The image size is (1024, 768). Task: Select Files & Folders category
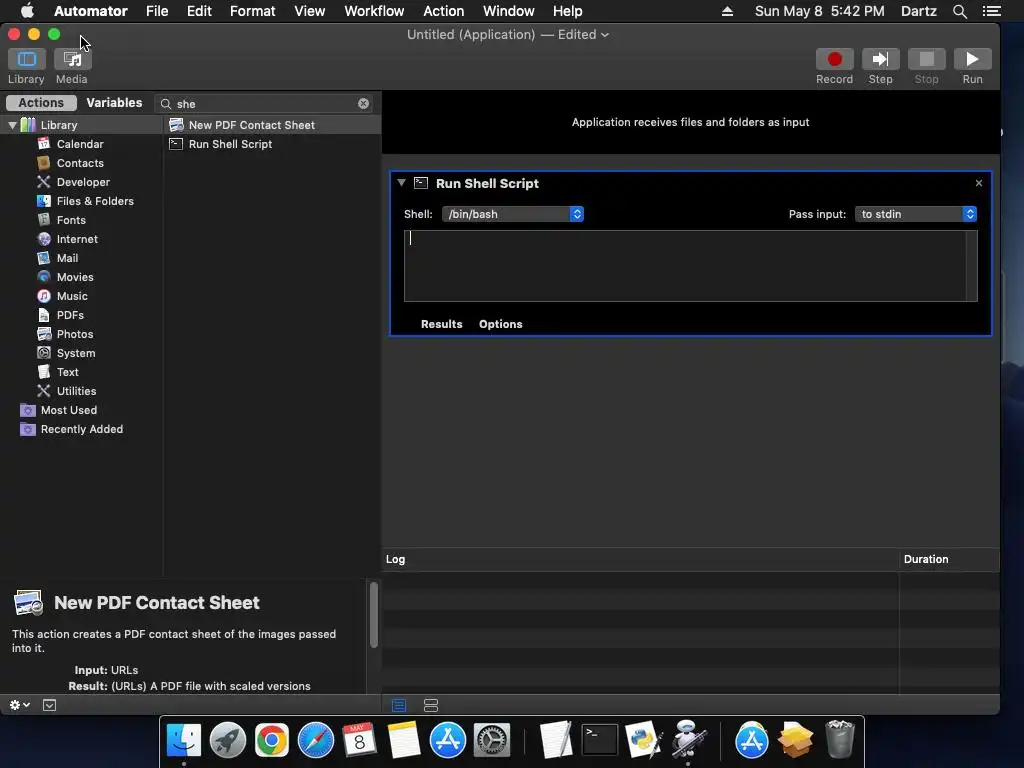coord(95,201)
